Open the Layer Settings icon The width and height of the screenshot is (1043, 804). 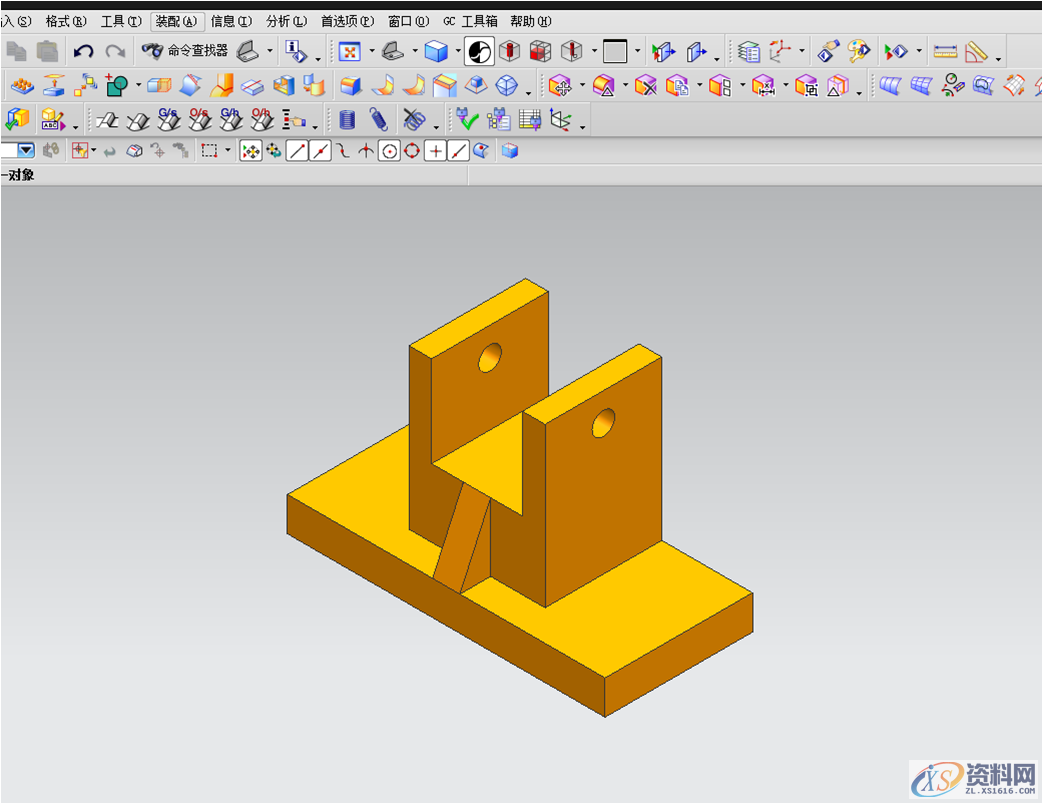point(749,51)
